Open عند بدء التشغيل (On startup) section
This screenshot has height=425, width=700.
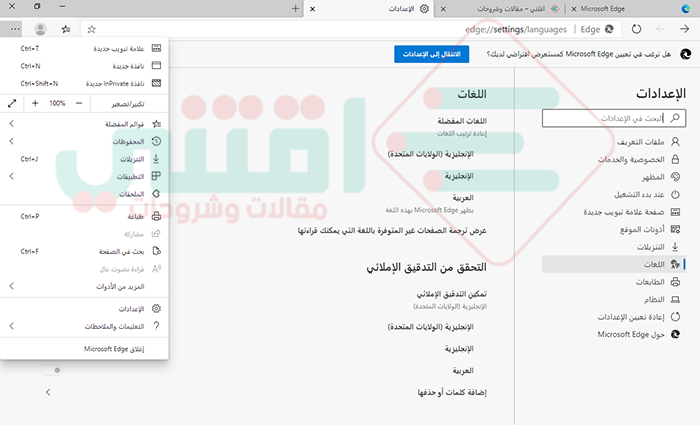point(614,194)
